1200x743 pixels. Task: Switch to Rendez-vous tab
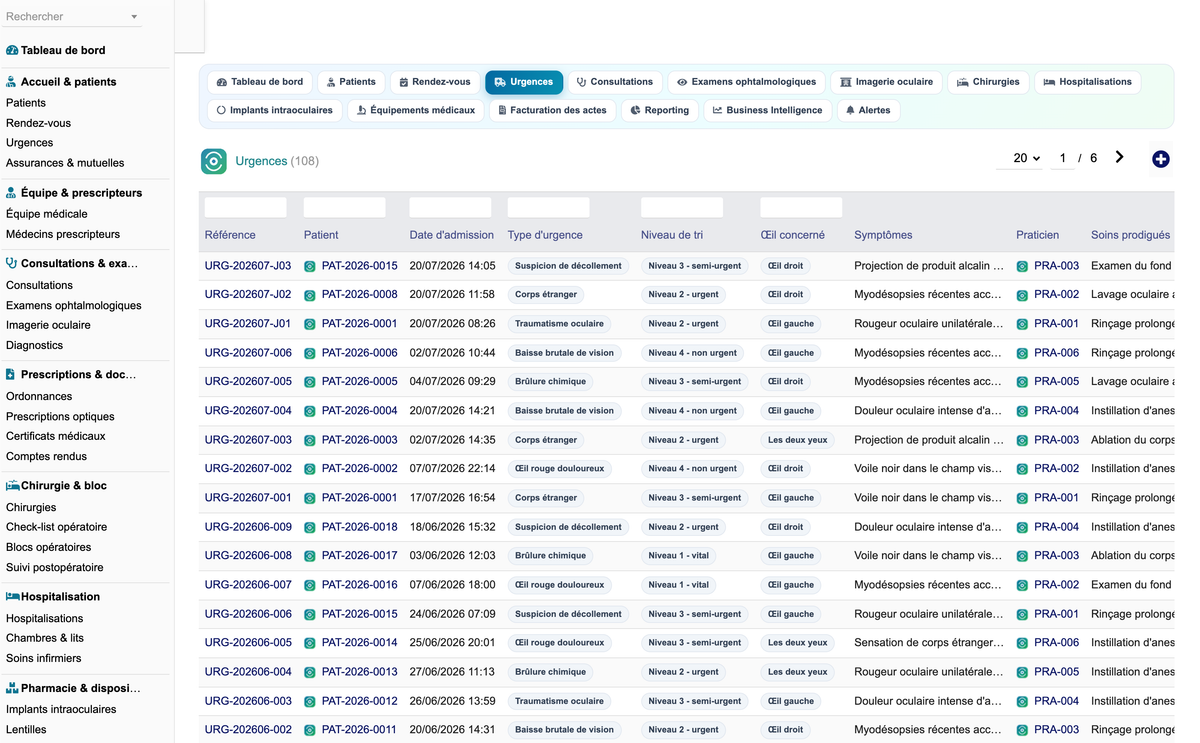(435, 82)
